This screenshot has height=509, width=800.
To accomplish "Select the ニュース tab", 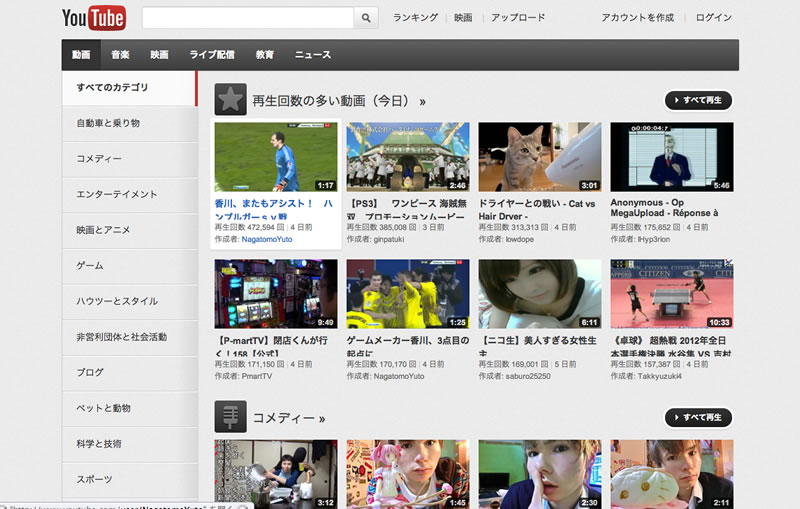I will click(313, 55).
